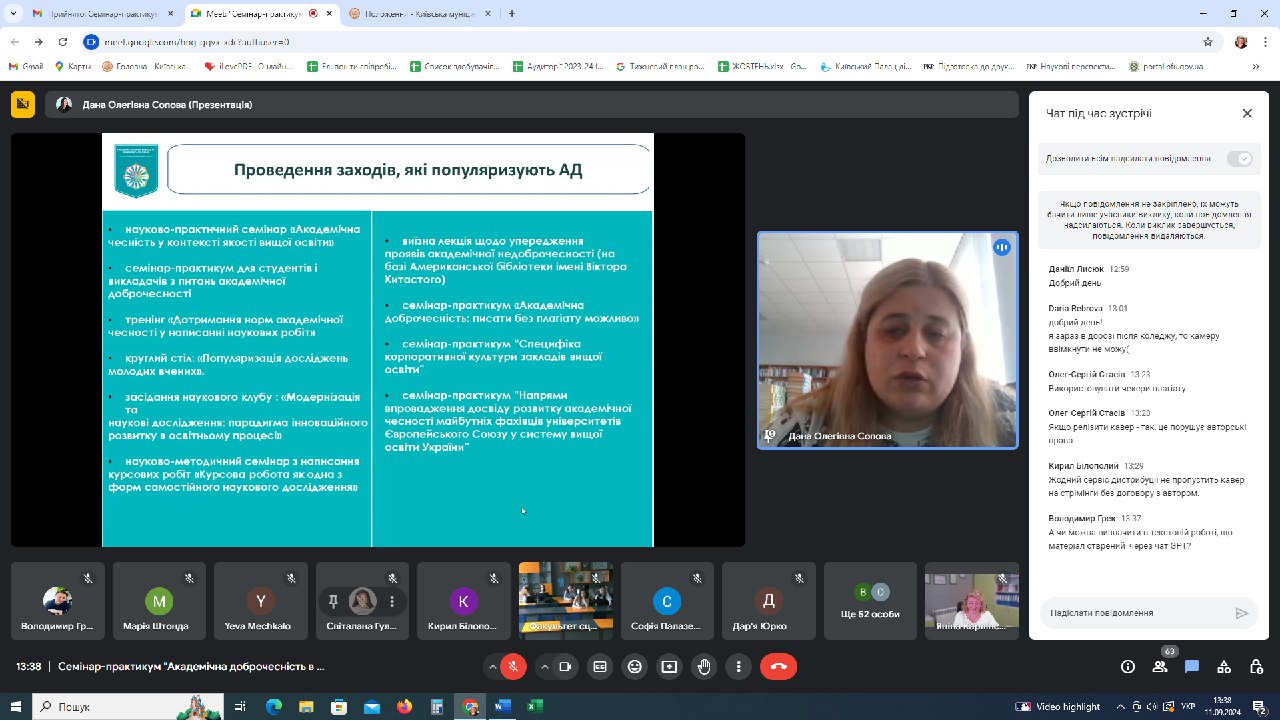Select the active Meet tab
Screen dimensions: 1280x720
(x=260, y=14)
